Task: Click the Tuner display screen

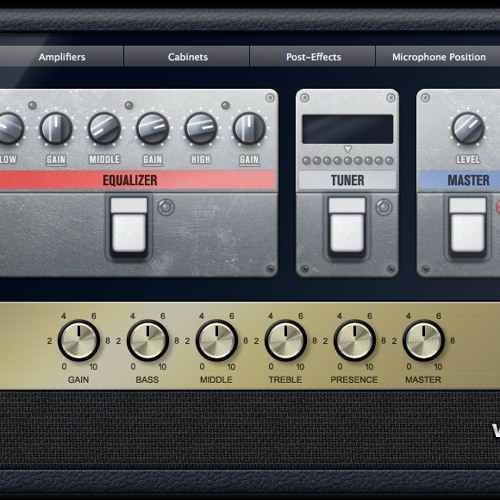Action: click(x=347, y=129)
